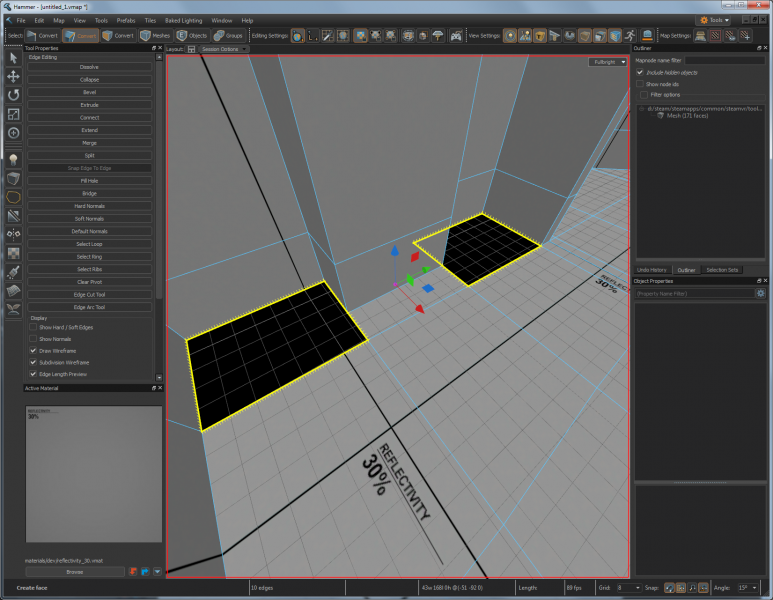Screen dimensions: 773x600
Task: Select the Groups selection mode
Action: (228, 35)
